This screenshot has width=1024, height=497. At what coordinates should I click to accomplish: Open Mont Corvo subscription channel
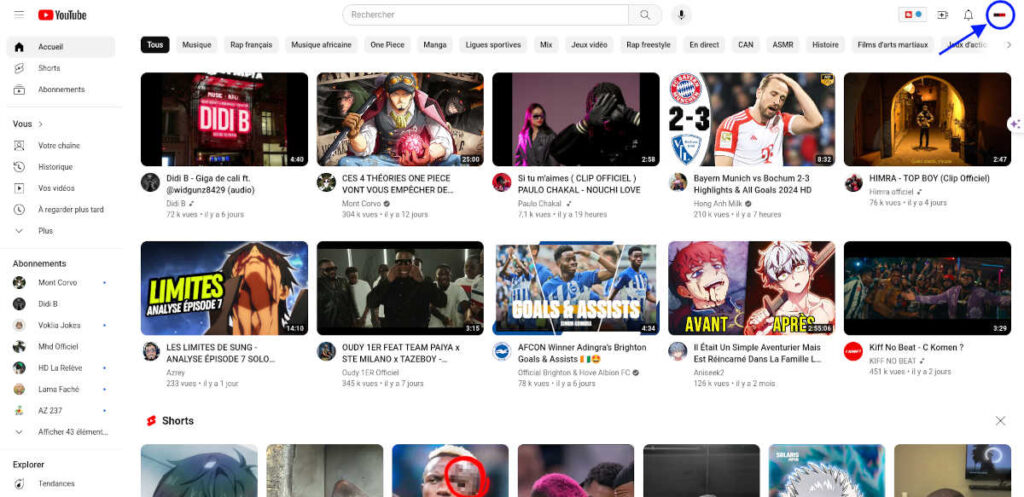61,283
